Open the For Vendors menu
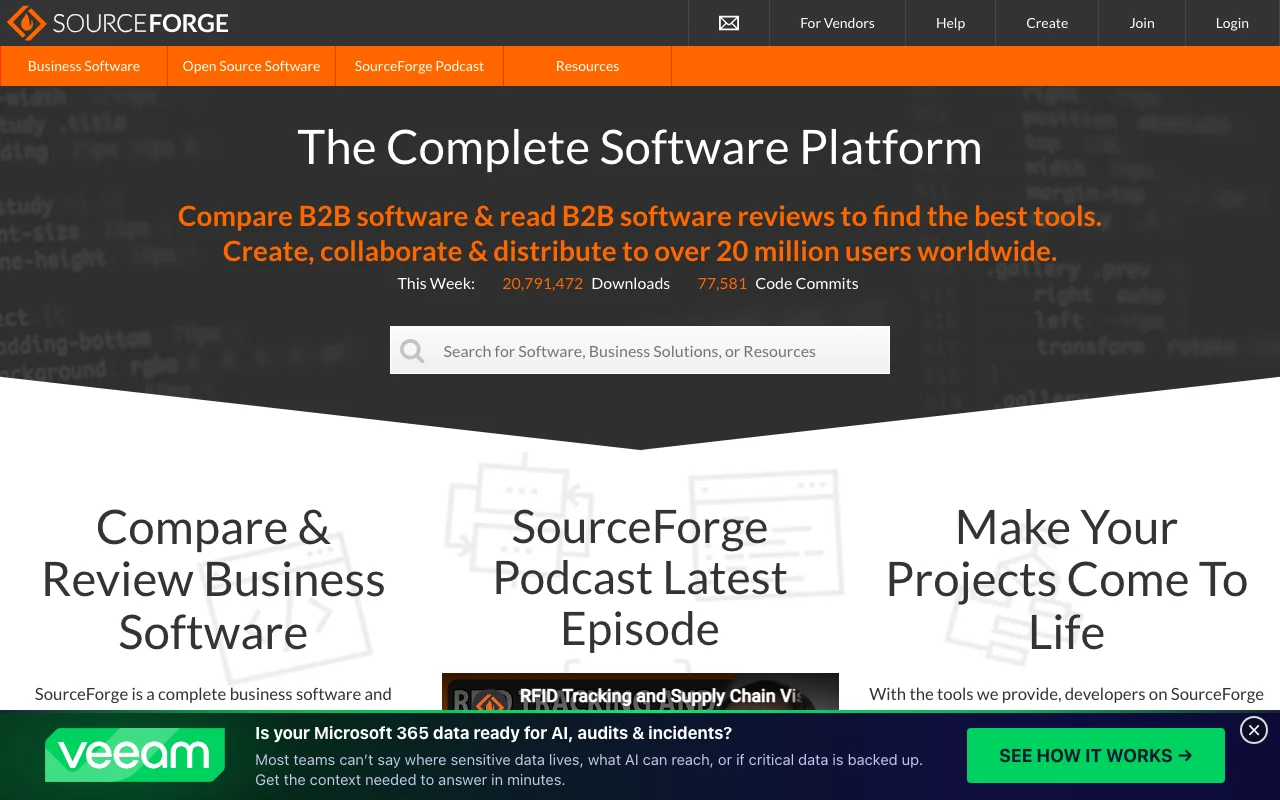The height and width of the screenshot is (800, 1280). (837, 23)
